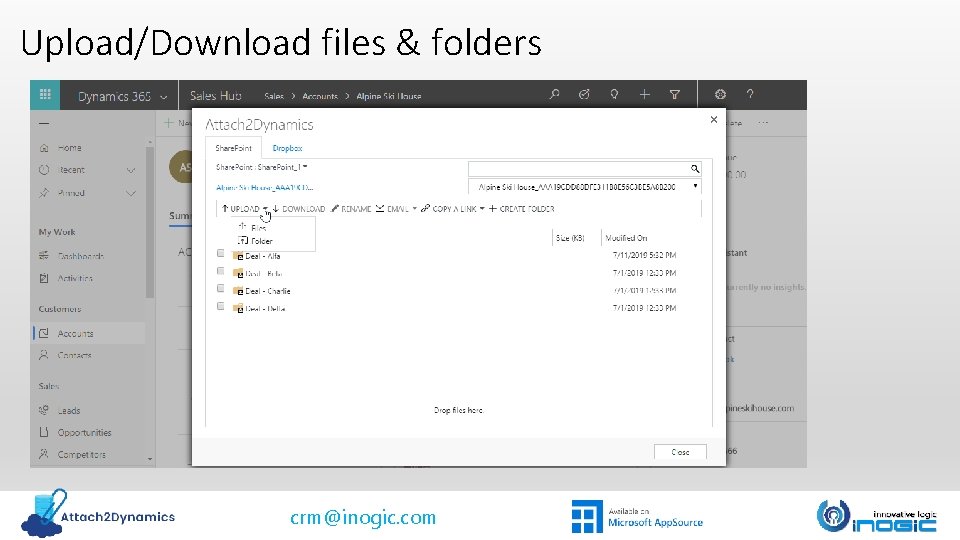The image size is (960, 540).
Task: Go to Accounts in the breadcrumb
Action: [320, 96]
